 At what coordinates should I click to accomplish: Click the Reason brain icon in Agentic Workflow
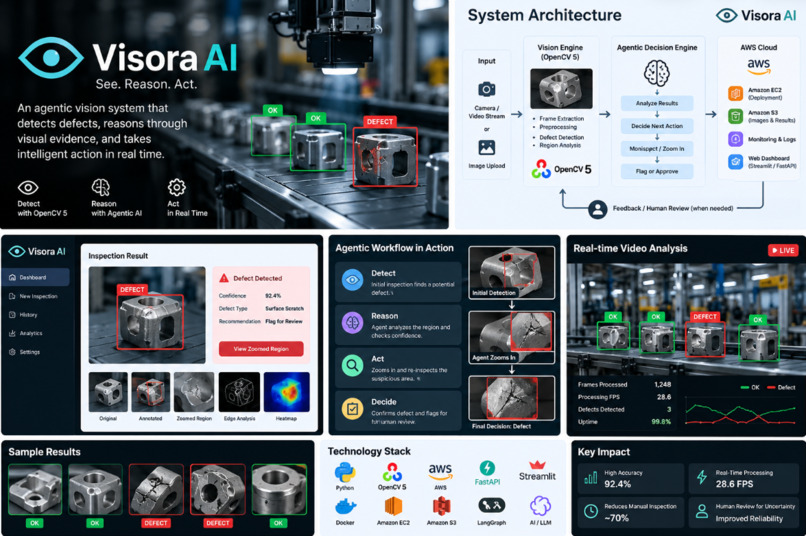[352, 323]
